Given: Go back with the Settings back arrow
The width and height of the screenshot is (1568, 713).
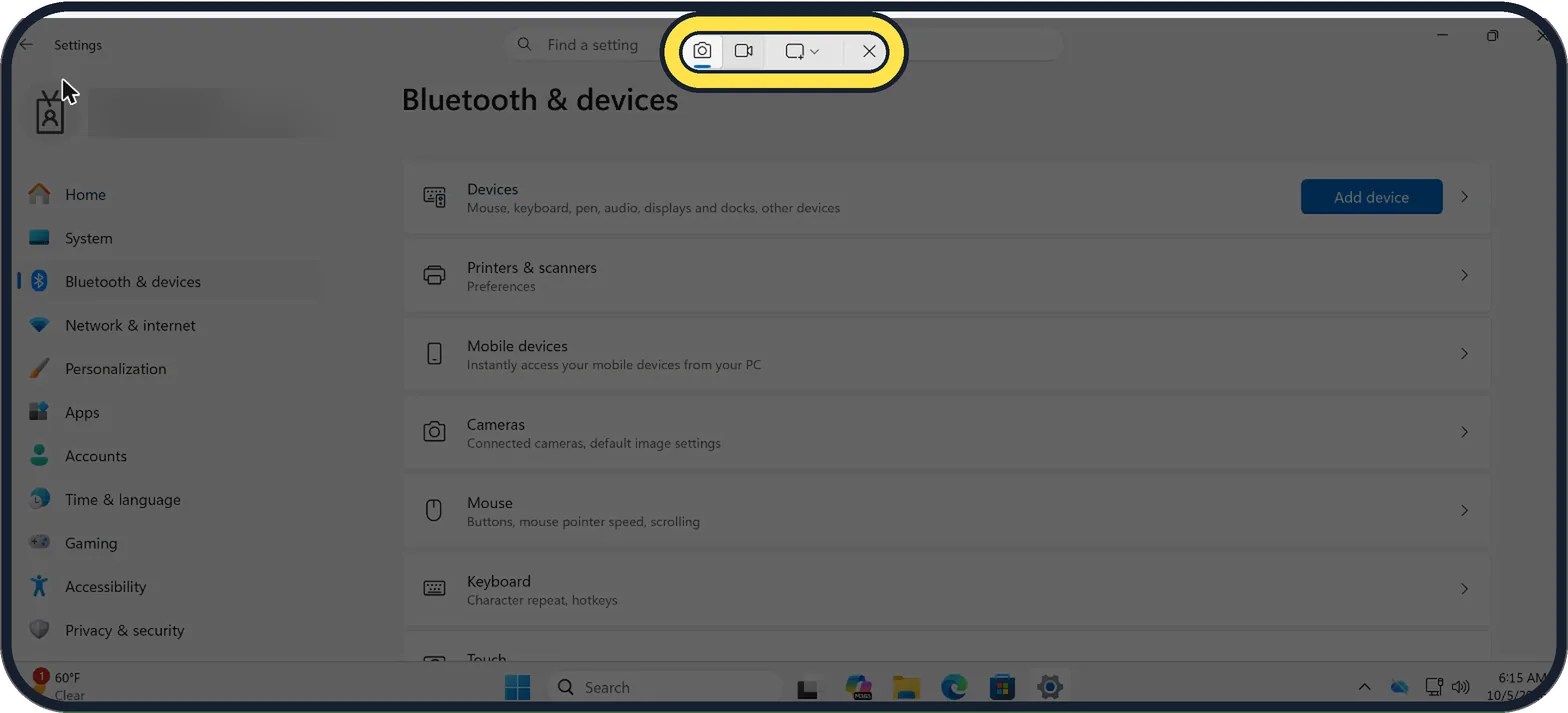Looking at the screenshot, I should (27, 45).
